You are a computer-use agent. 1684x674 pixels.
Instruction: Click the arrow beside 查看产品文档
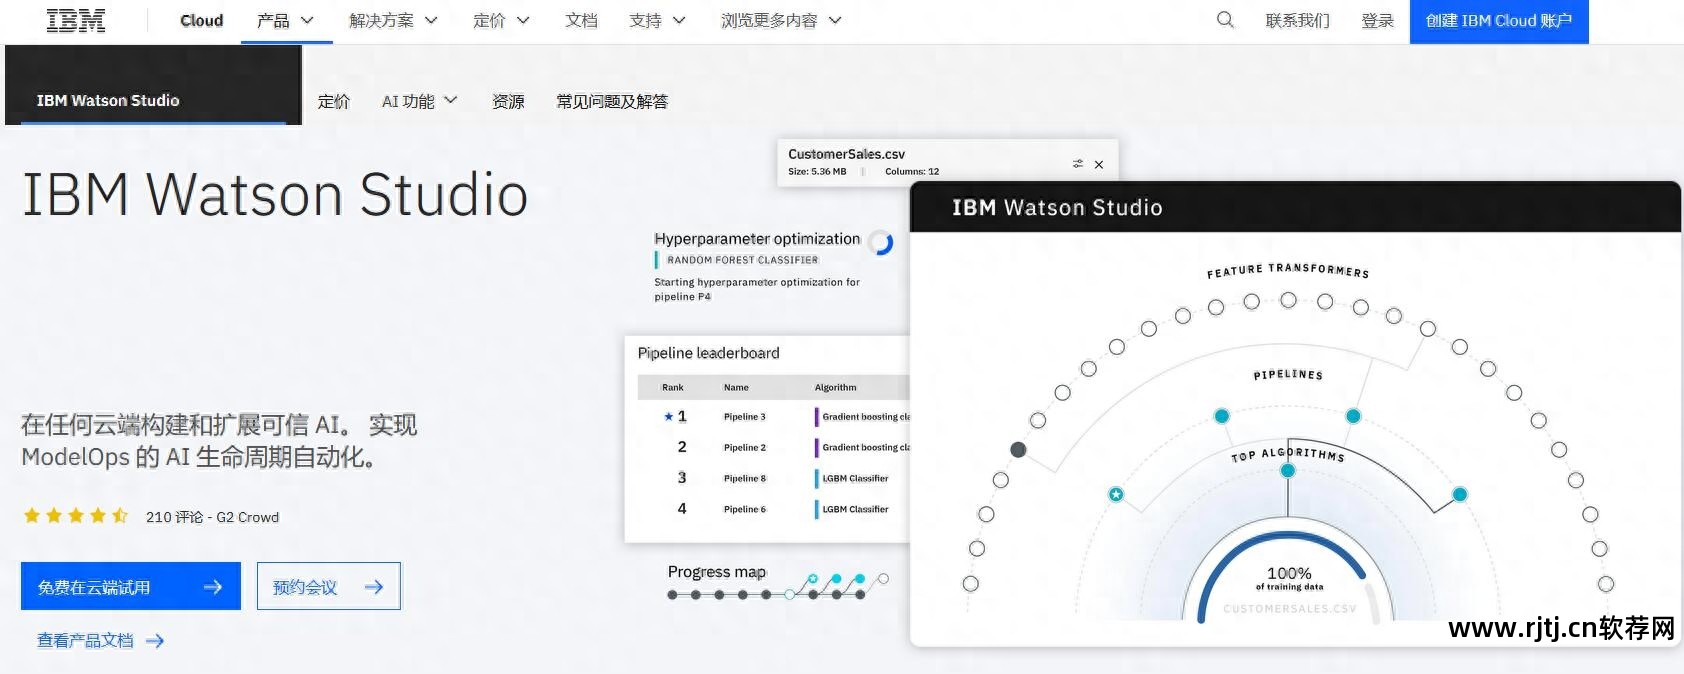point(155,641)
